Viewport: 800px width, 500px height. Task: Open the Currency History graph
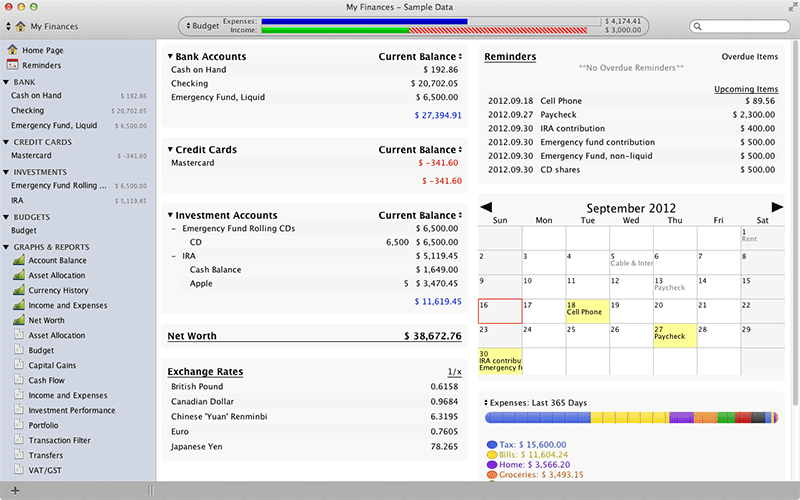58,291
